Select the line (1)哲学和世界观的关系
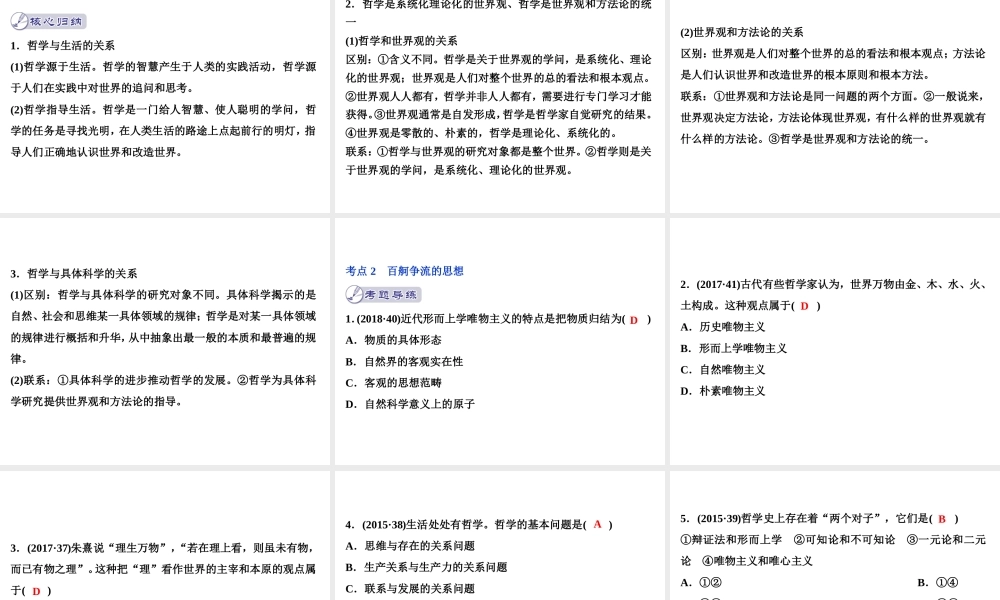Image resolution: width=1000 pixels, height=600 pixels. click(x=401, y=41)
